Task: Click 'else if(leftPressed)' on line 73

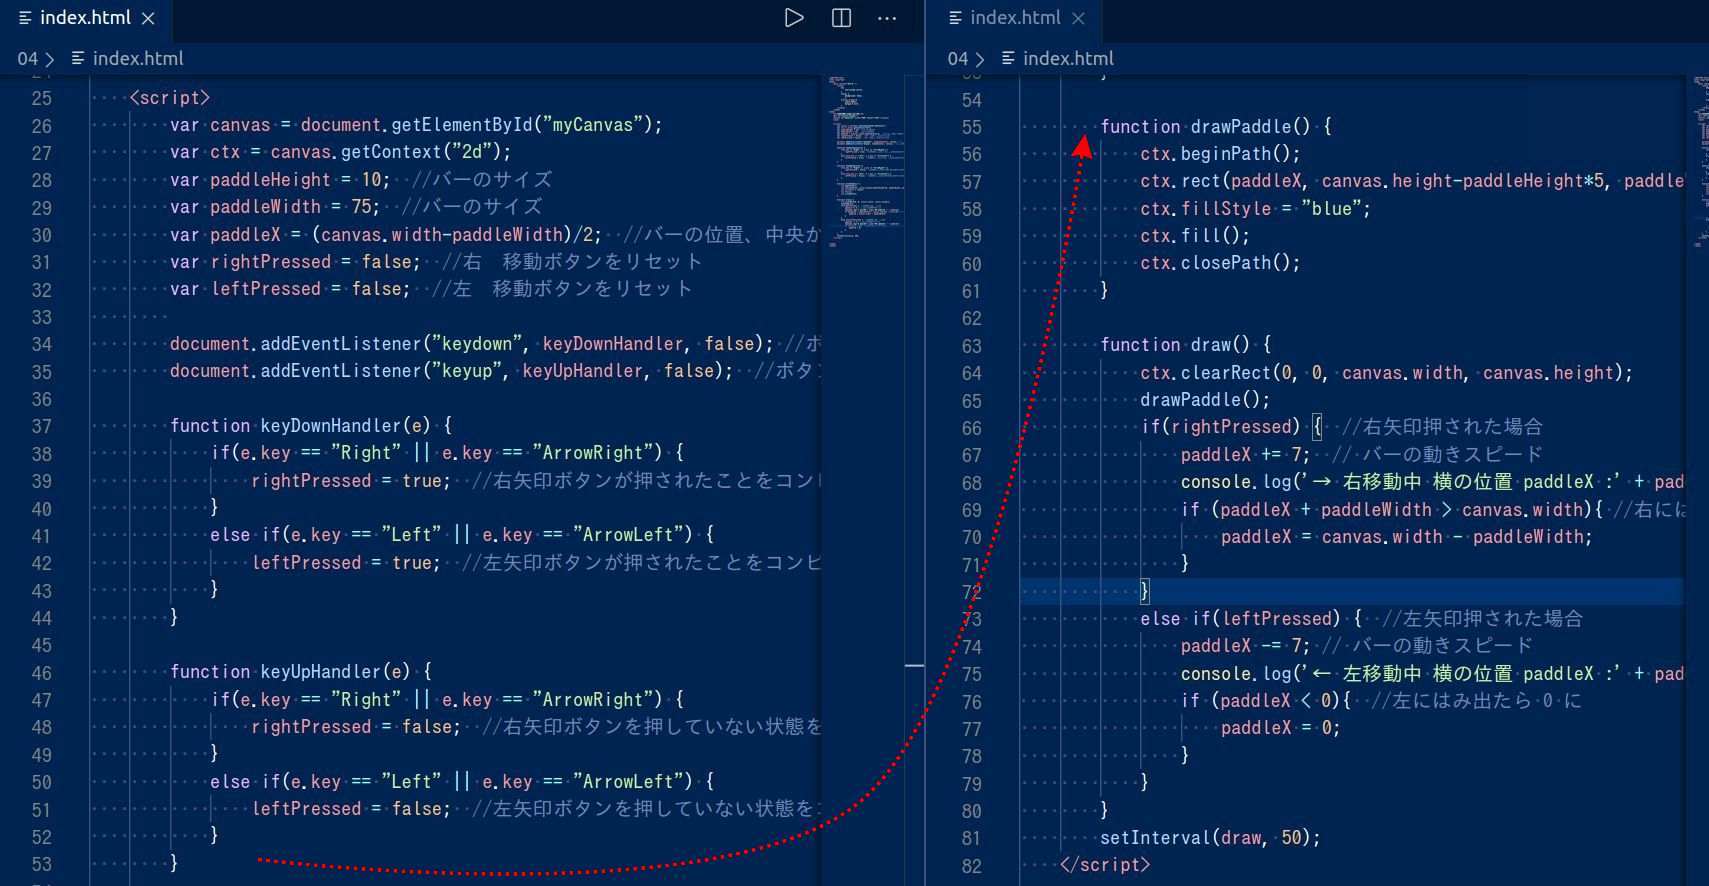Action: [1240, 619]
